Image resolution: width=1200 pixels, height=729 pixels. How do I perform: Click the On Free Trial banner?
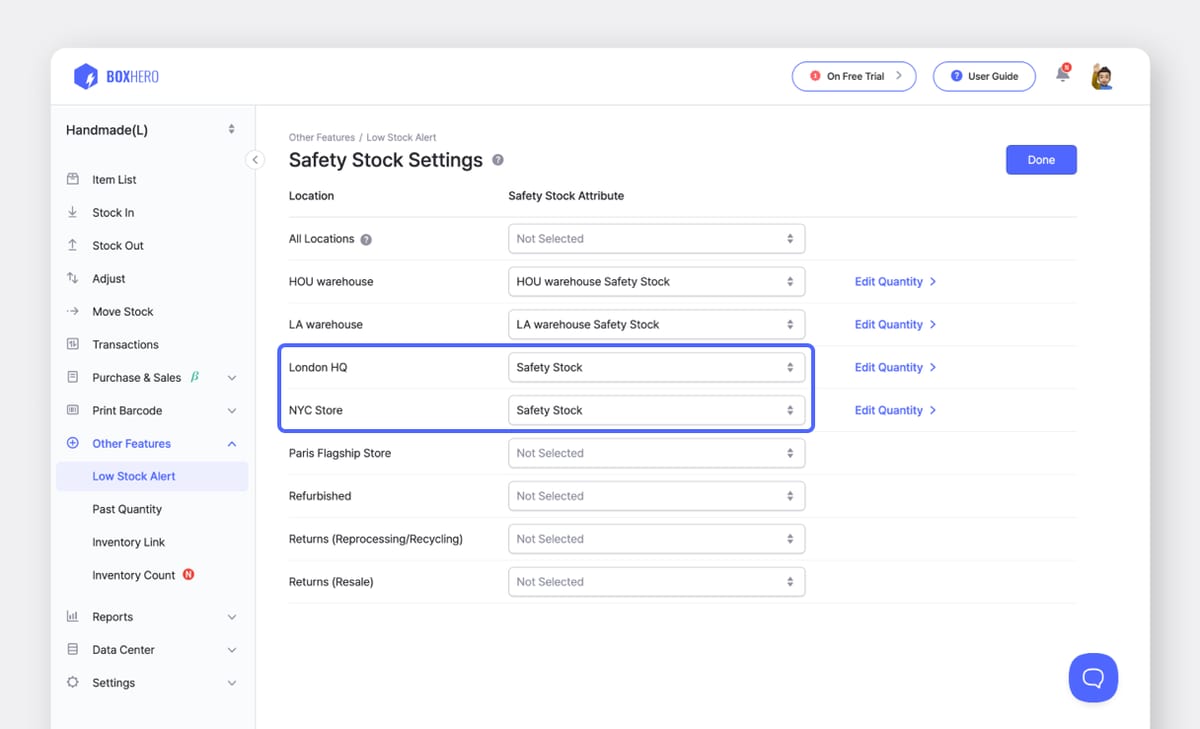(854, 76)
